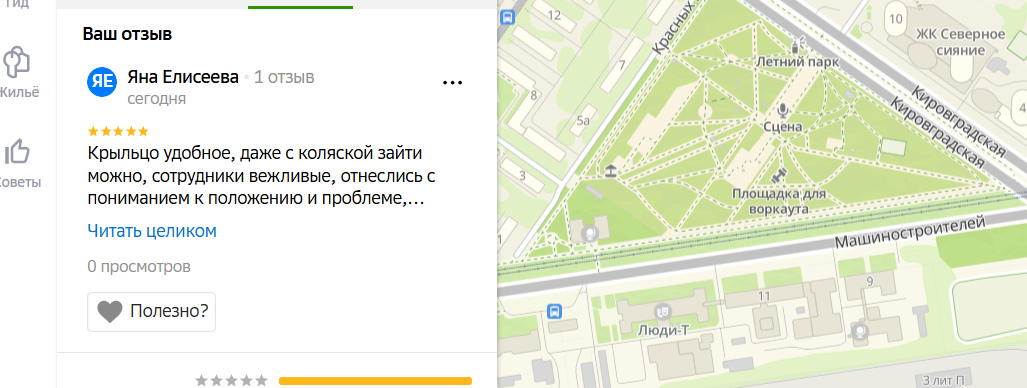Click building number 8 on map
Viewport: 1027px width, 388px height.
pos(534,95)
